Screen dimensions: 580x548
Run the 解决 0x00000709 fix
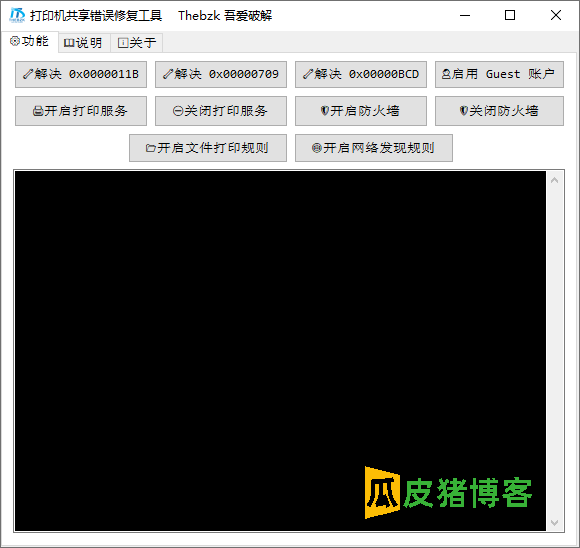(x=221, y=74)
